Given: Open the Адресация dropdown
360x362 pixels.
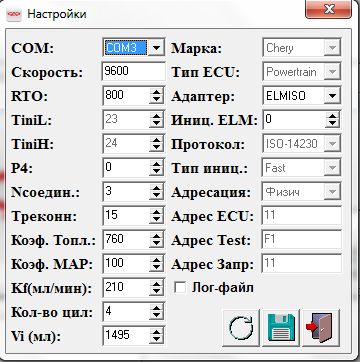Looking at the screenshot, I should pos(332,192).
